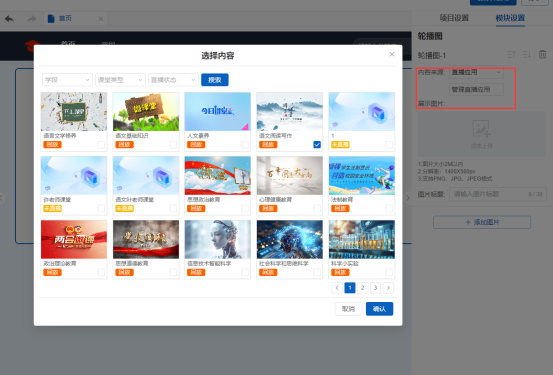The width and height of the screenshot is (553, 375).
Task: Click the 点击上传 image upload area
Action: click(482, 134)
